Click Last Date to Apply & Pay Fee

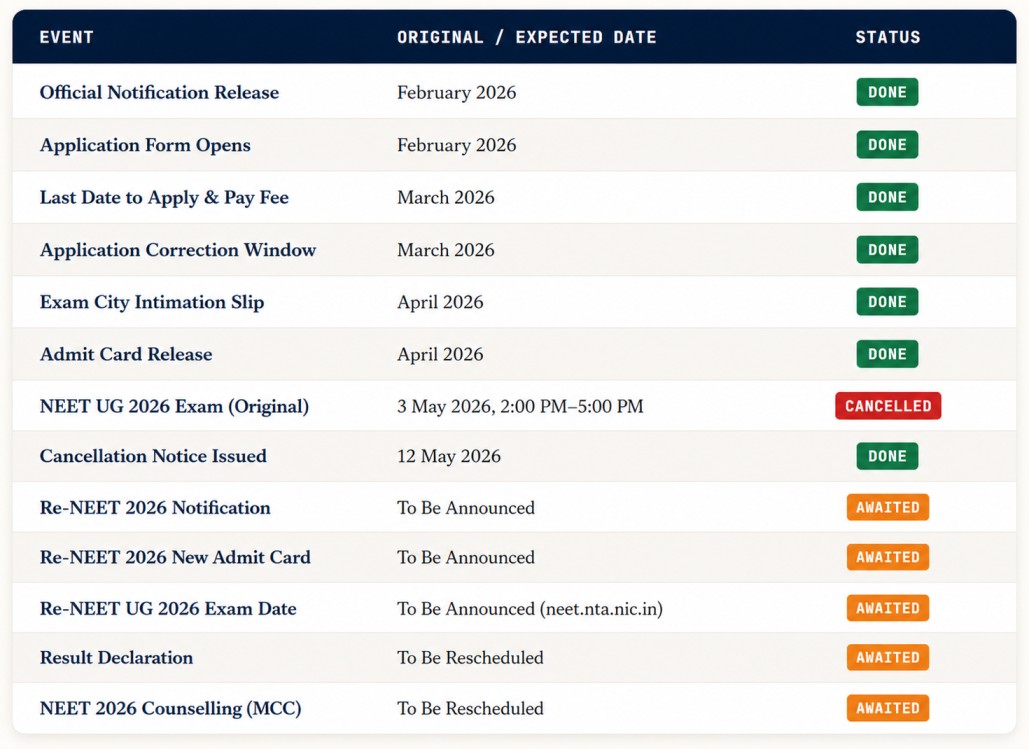point(164,198)
